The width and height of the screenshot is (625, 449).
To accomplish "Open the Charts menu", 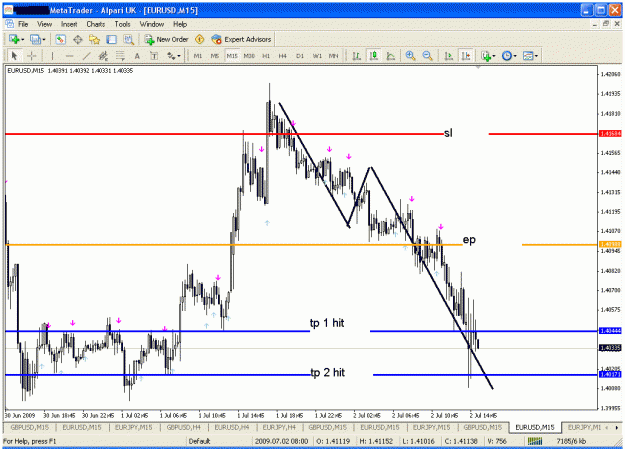I will 96,24.
